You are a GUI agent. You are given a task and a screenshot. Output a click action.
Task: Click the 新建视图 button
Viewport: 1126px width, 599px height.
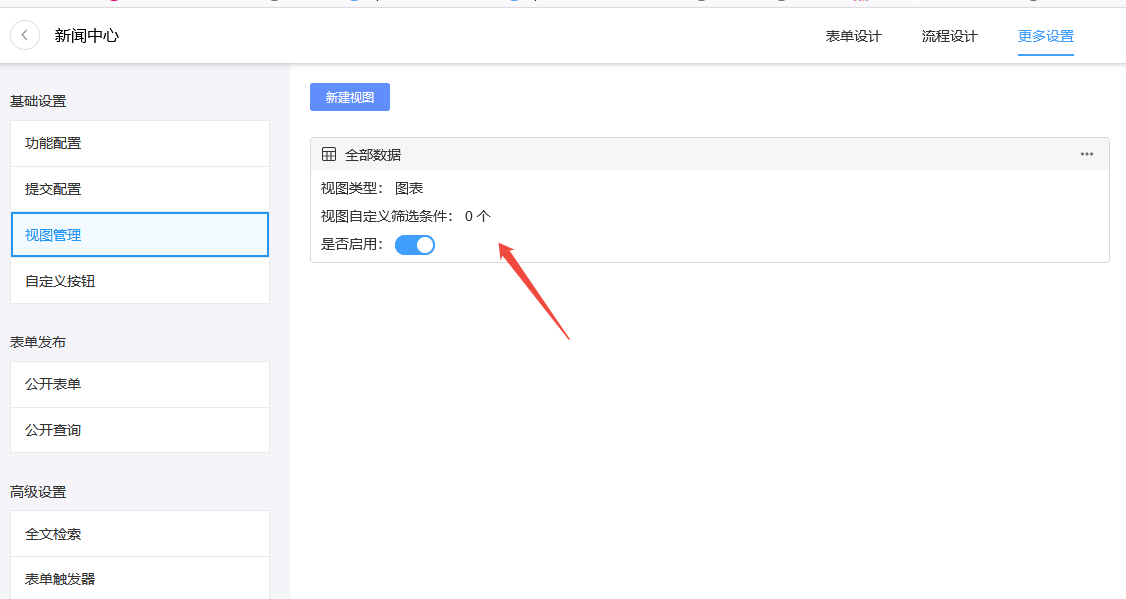point(350,97)
